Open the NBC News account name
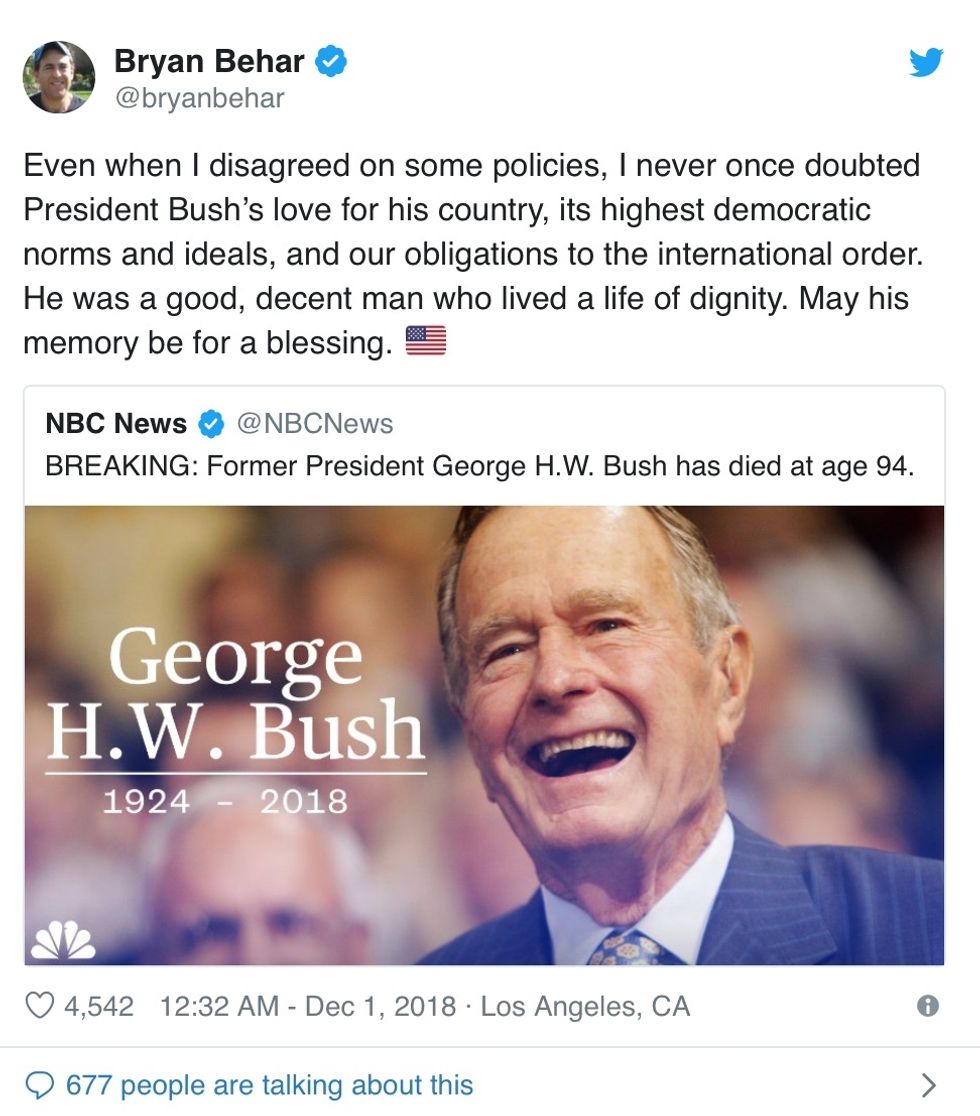980x1116 pixels. coord(116,424)
